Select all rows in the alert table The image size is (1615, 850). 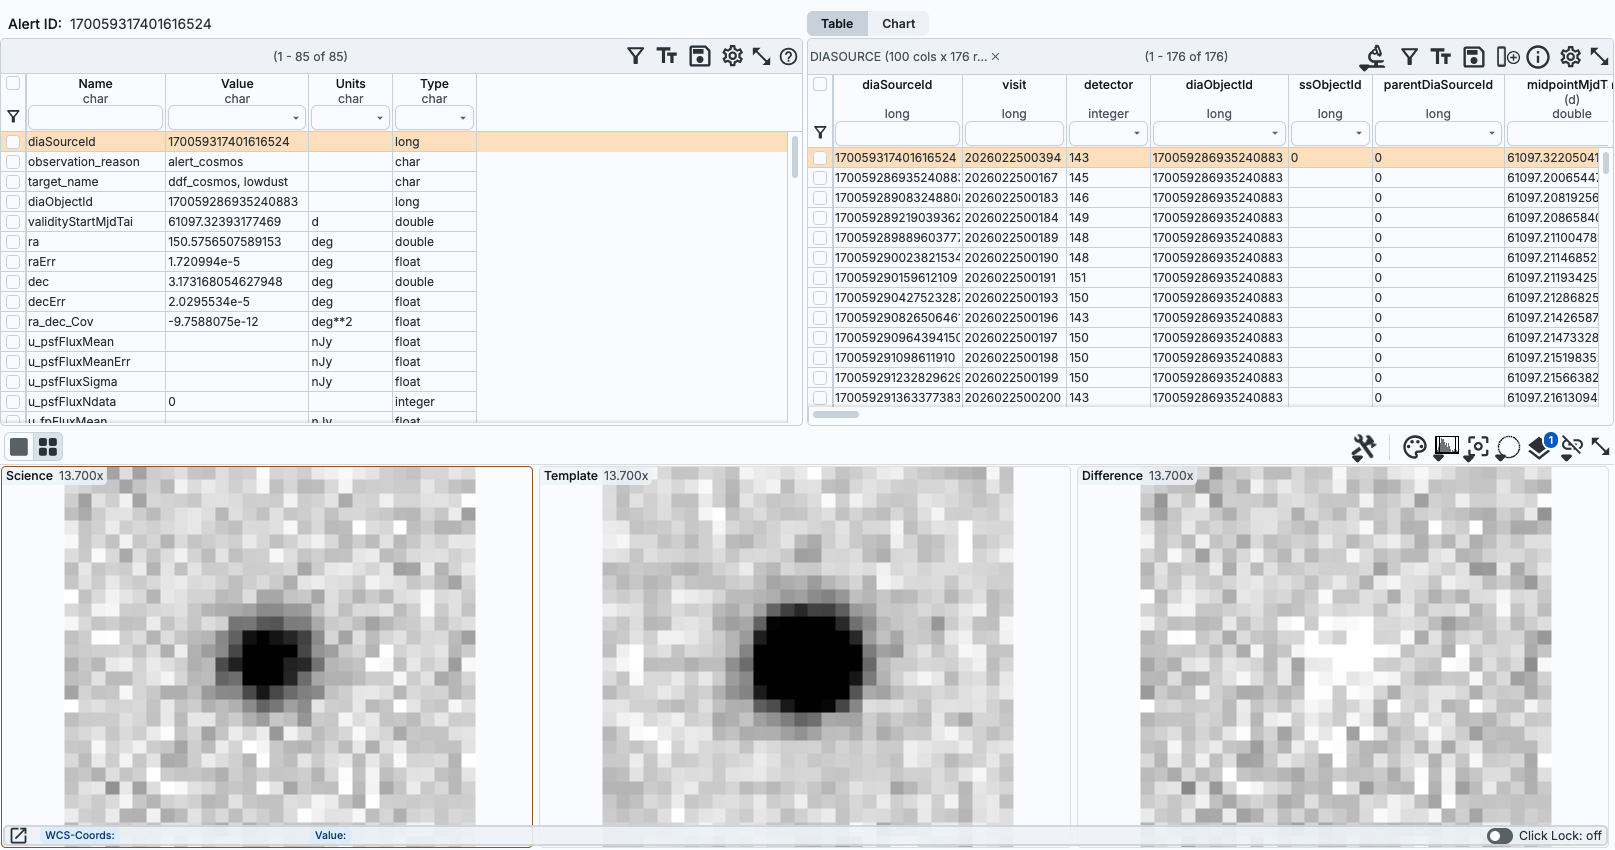coord(13,84)
